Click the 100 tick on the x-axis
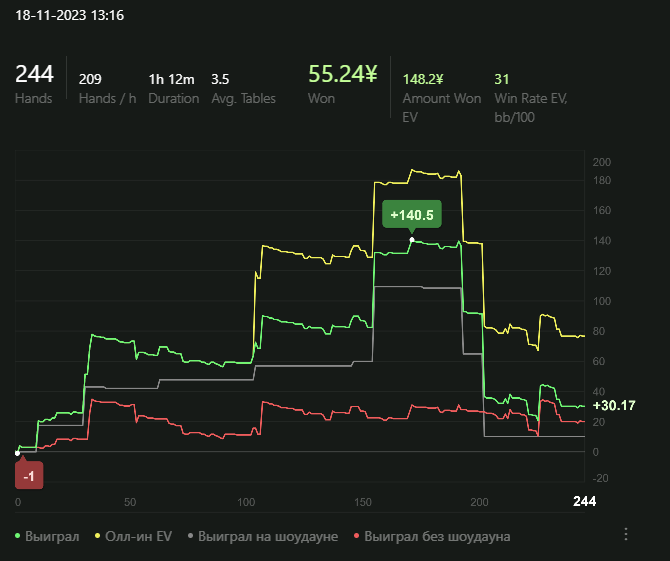Image resolution: width=670 pixels, height=561 pixels. 246,502
